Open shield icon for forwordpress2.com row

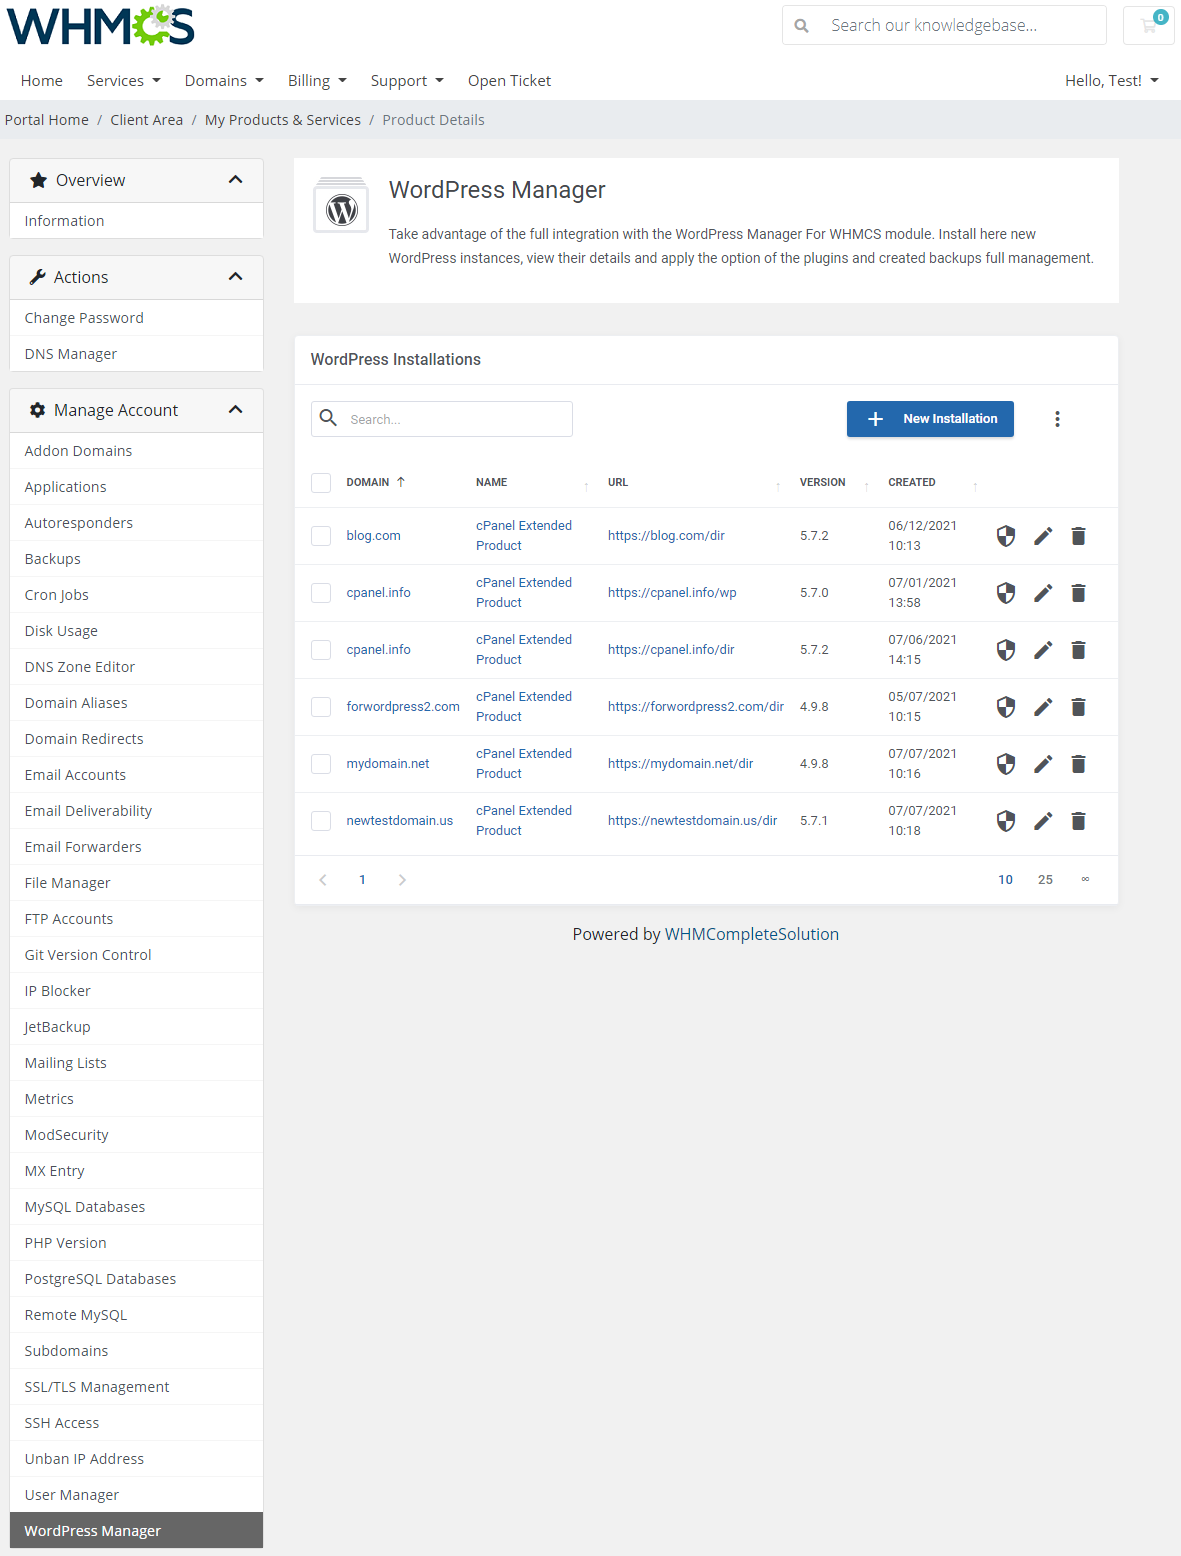[x=1006, y=707]
